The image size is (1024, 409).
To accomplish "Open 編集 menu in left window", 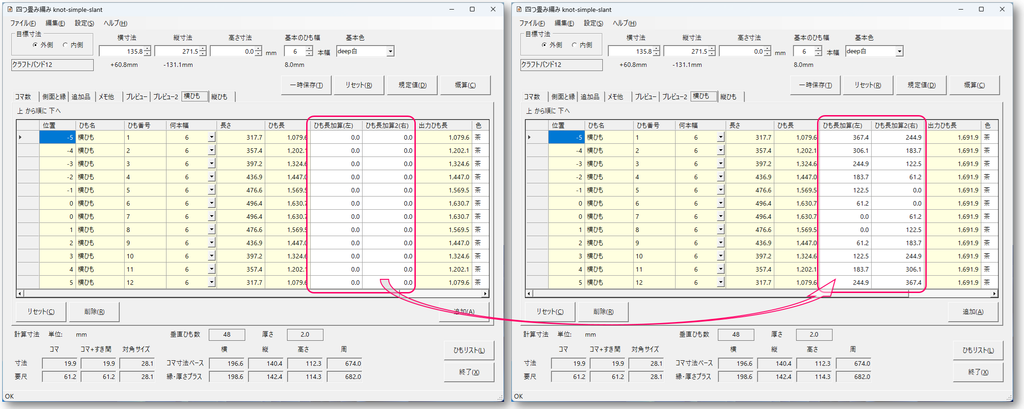I will tap(55, 23).
